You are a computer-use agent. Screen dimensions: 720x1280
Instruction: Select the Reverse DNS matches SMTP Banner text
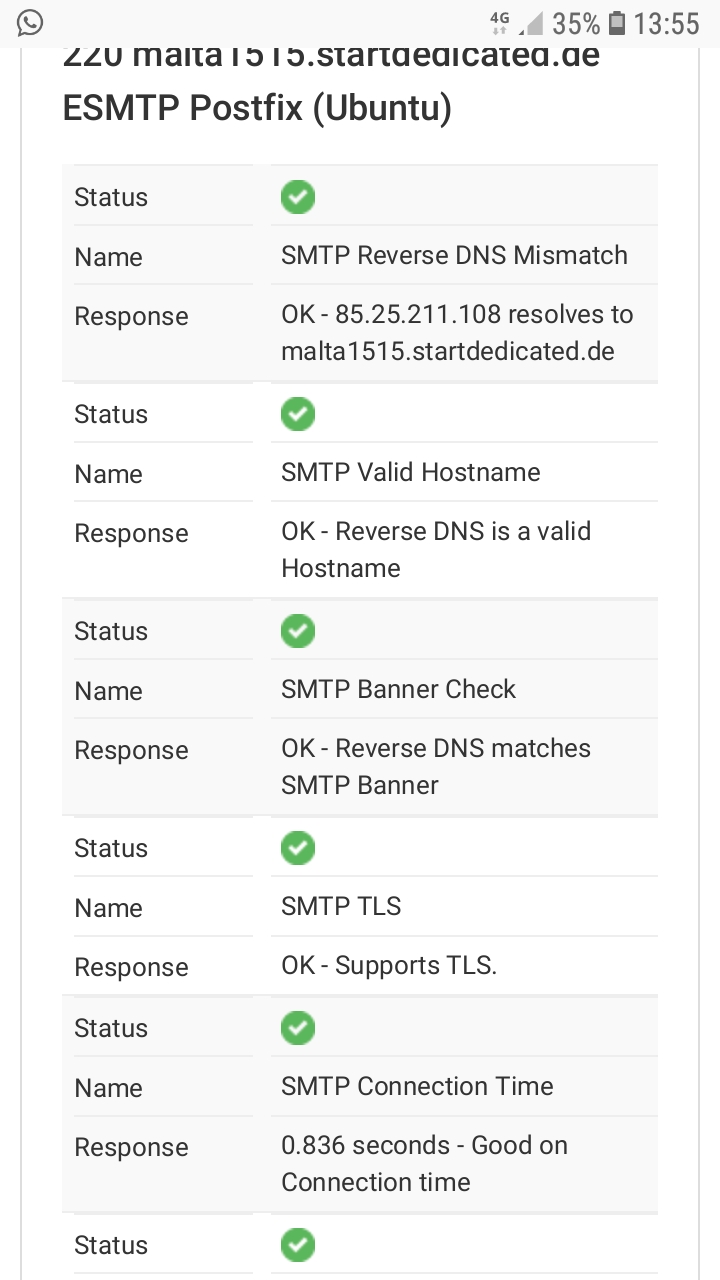[436, 767]
